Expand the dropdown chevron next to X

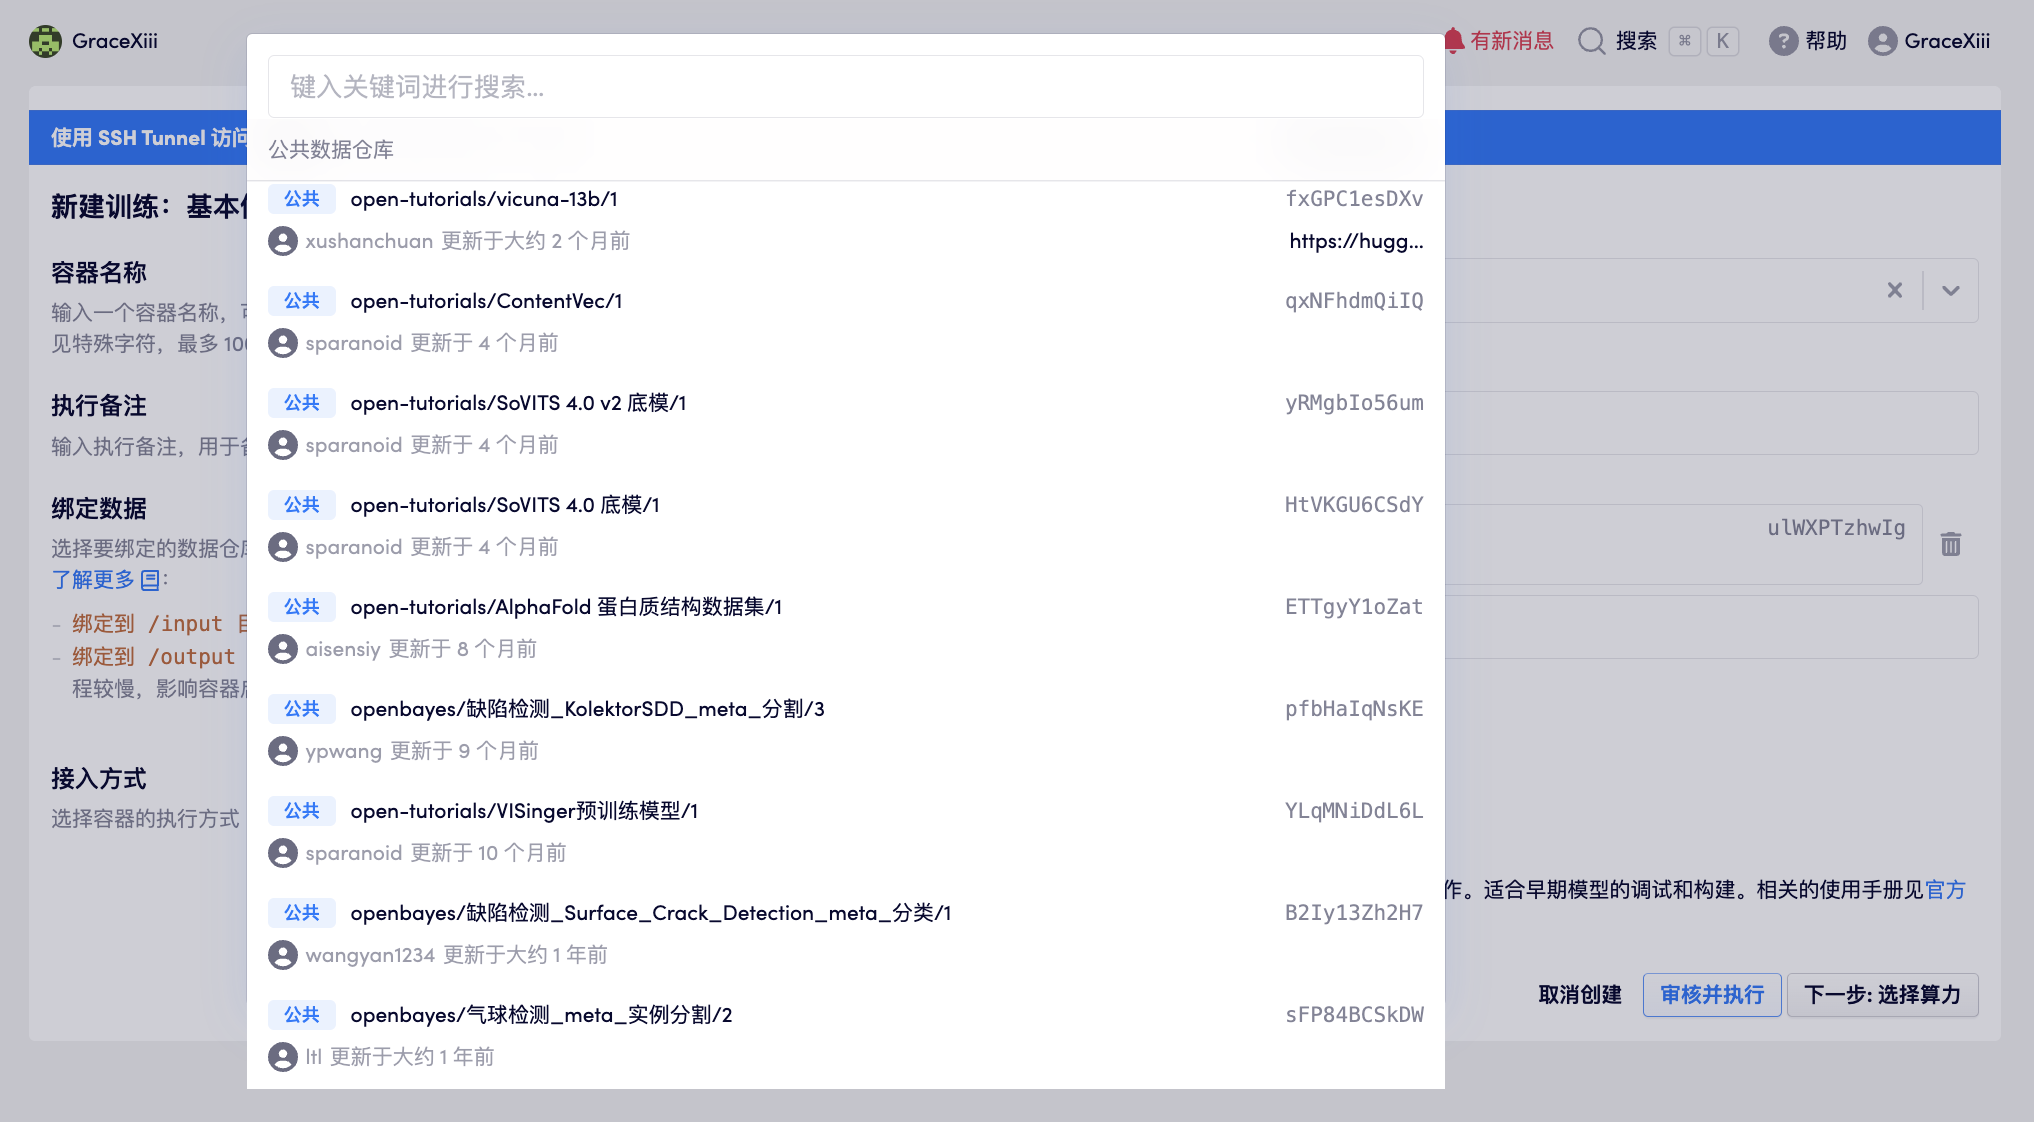pos(1950,290)
